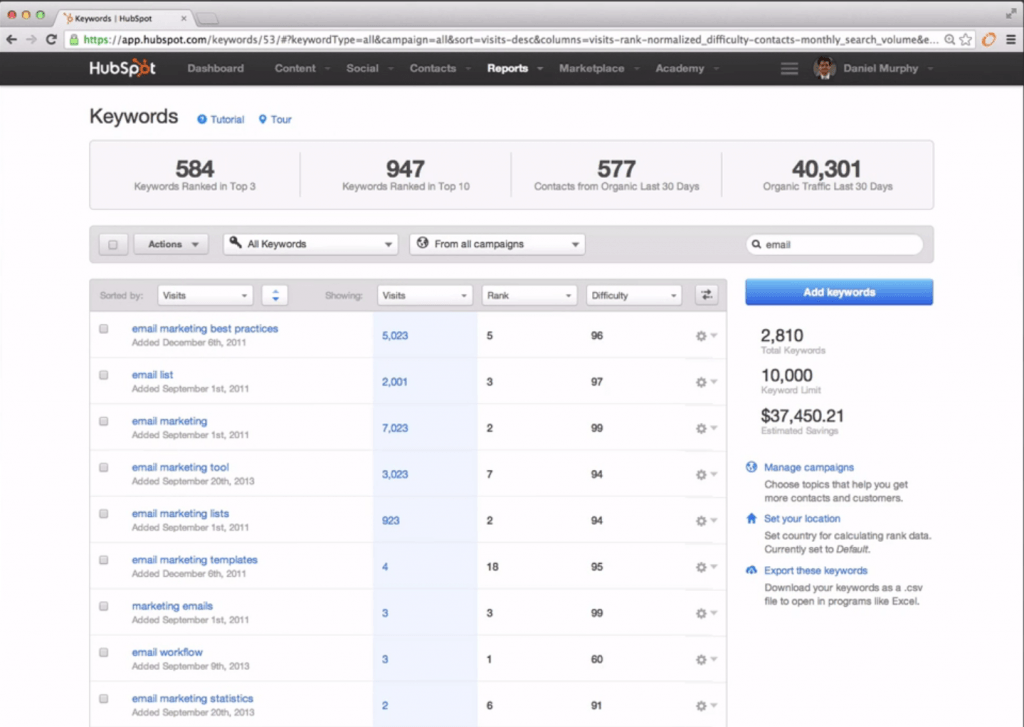1024x727 pixels.
Task: Select the Keywords | HubSpot browser tab
Action: tap(123, 18)
